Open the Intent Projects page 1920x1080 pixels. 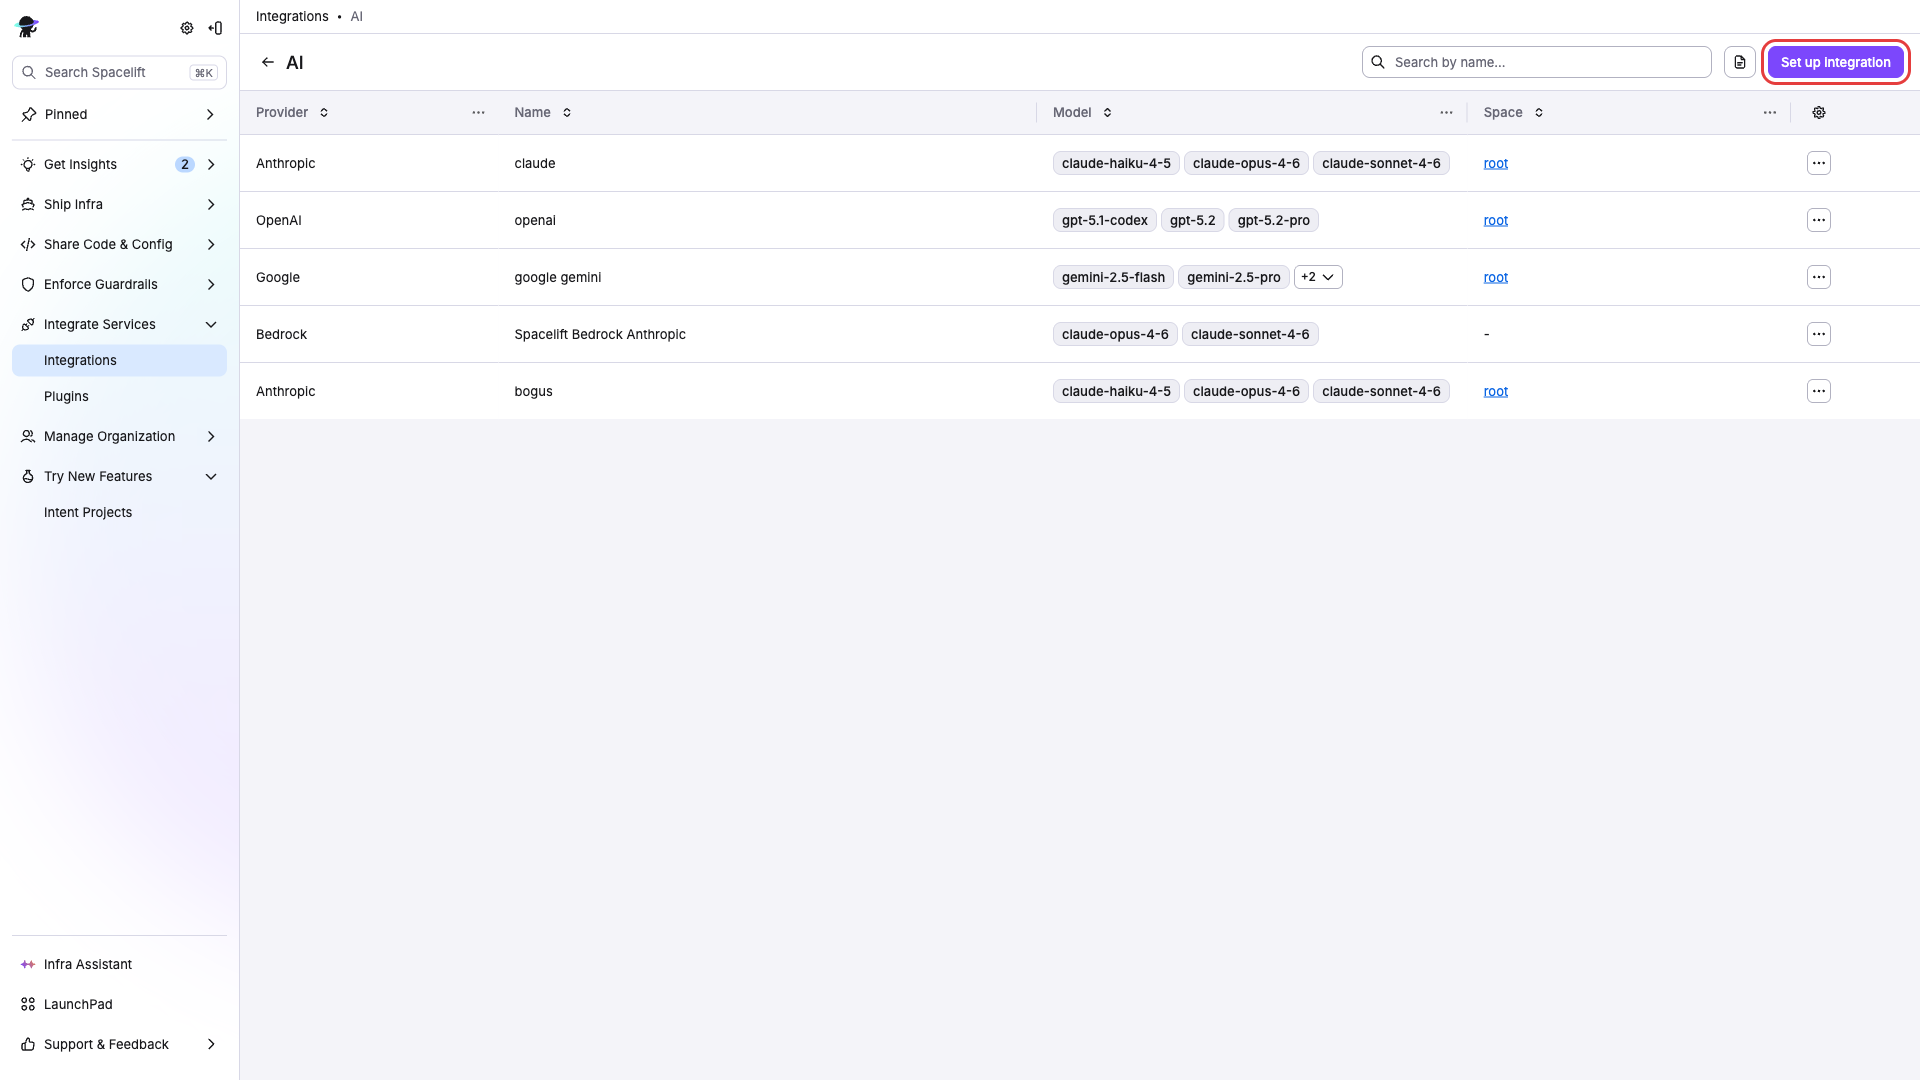pos(88,512)
